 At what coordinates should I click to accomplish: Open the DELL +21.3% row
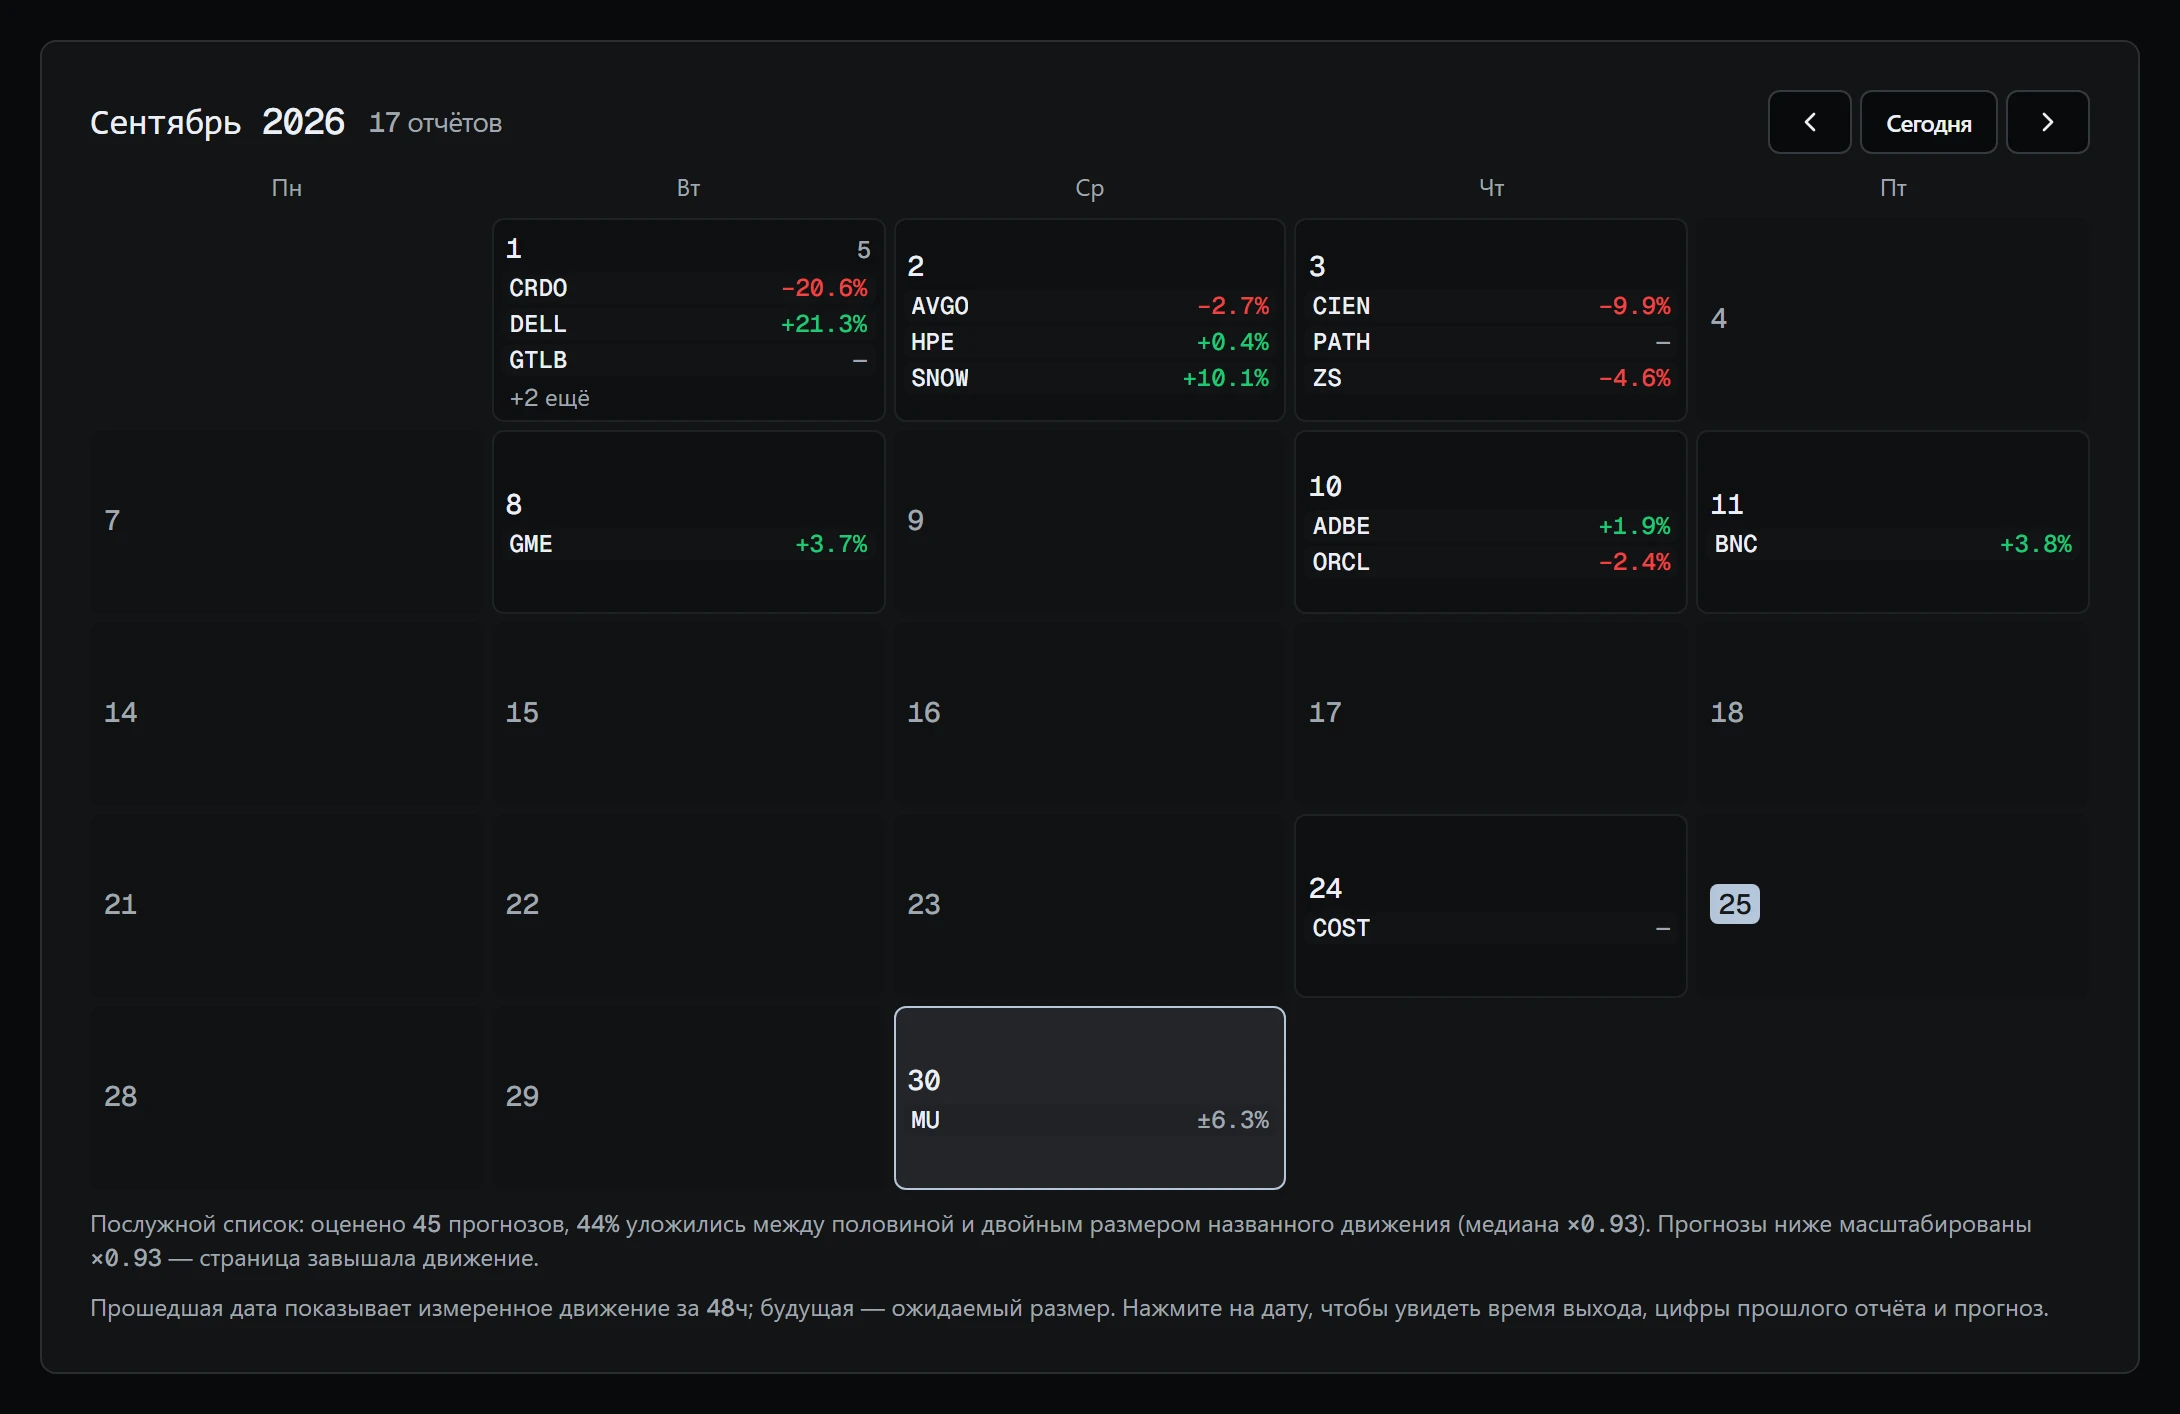coord(688,324)
